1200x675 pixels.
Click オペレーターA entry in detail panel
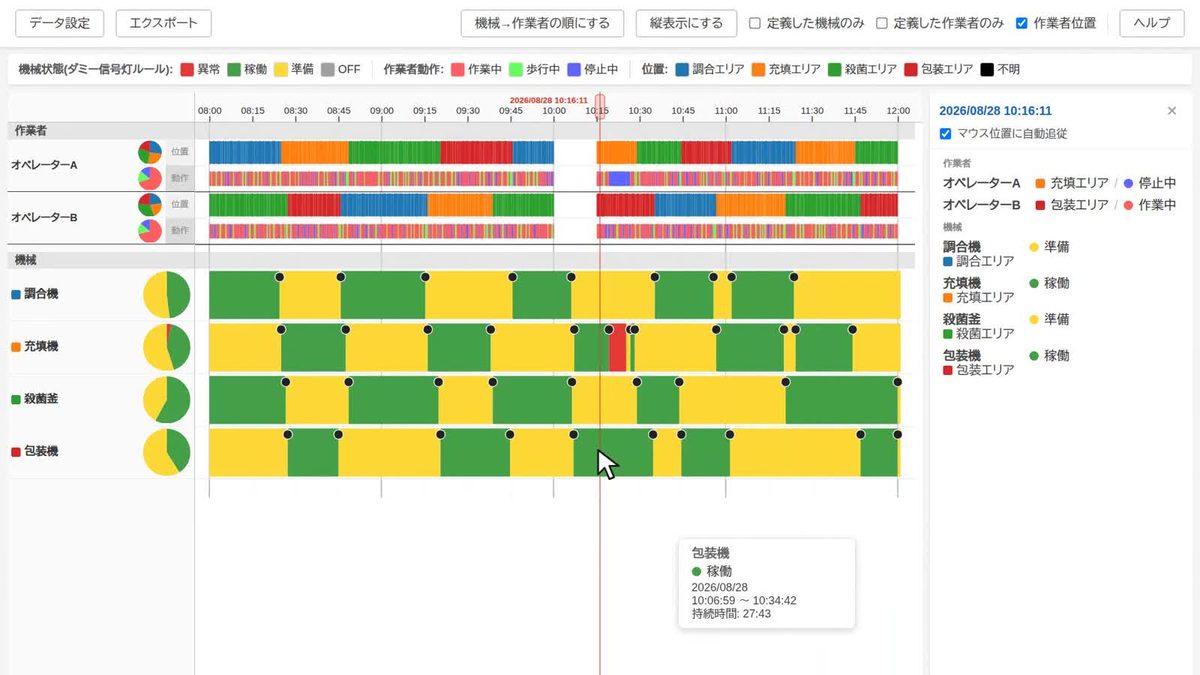(x=1059, y=184)
